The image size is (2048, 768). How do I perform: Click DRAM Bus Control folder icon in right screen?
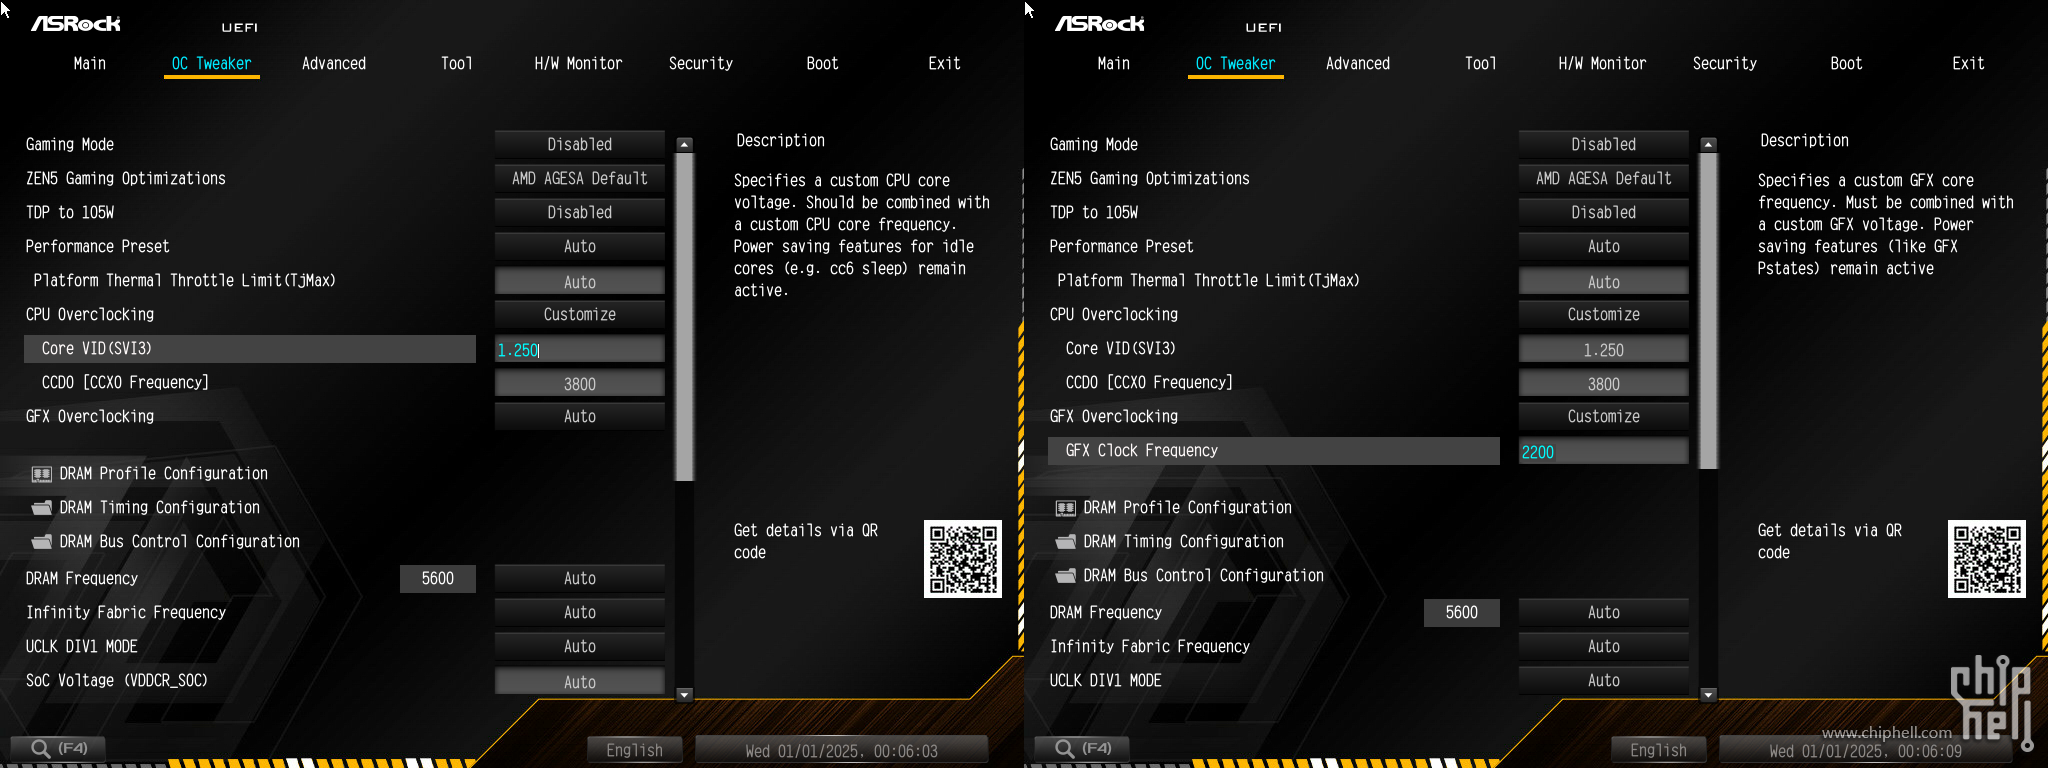[x=1066, y=576]
